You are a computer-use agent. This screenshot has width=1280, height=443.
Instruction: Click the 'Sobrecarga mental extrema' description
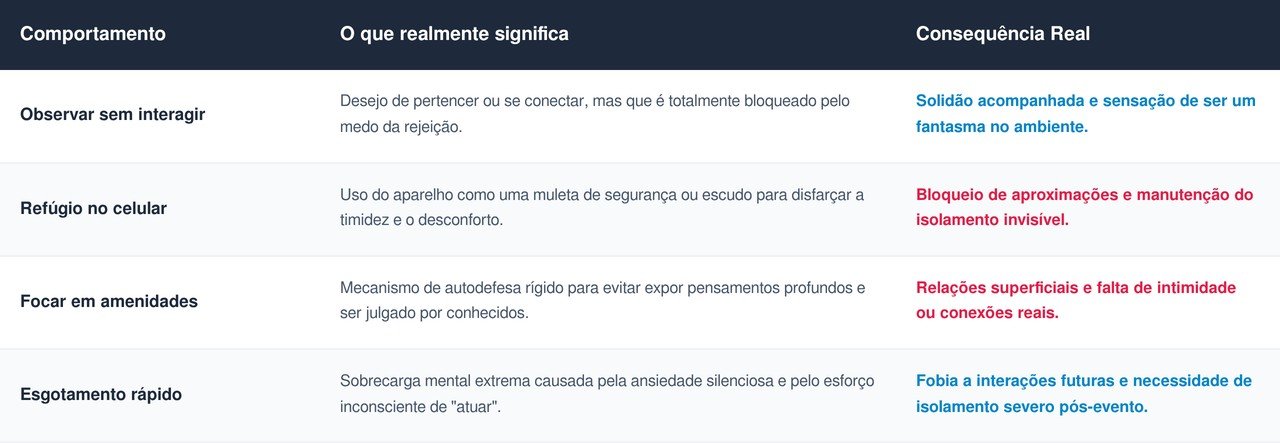tap(607, 393)
